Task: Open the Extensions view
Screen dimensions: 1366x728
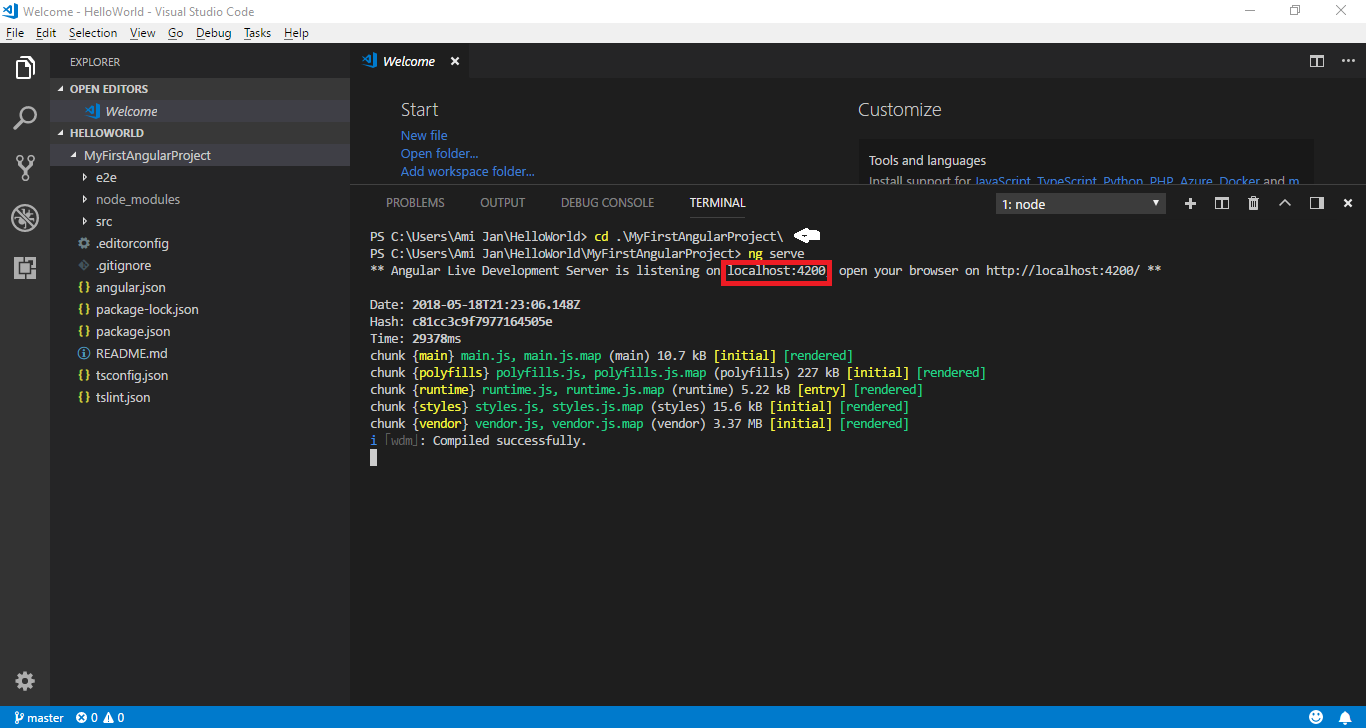Action: pyautogui.click(x=25, y=268)
